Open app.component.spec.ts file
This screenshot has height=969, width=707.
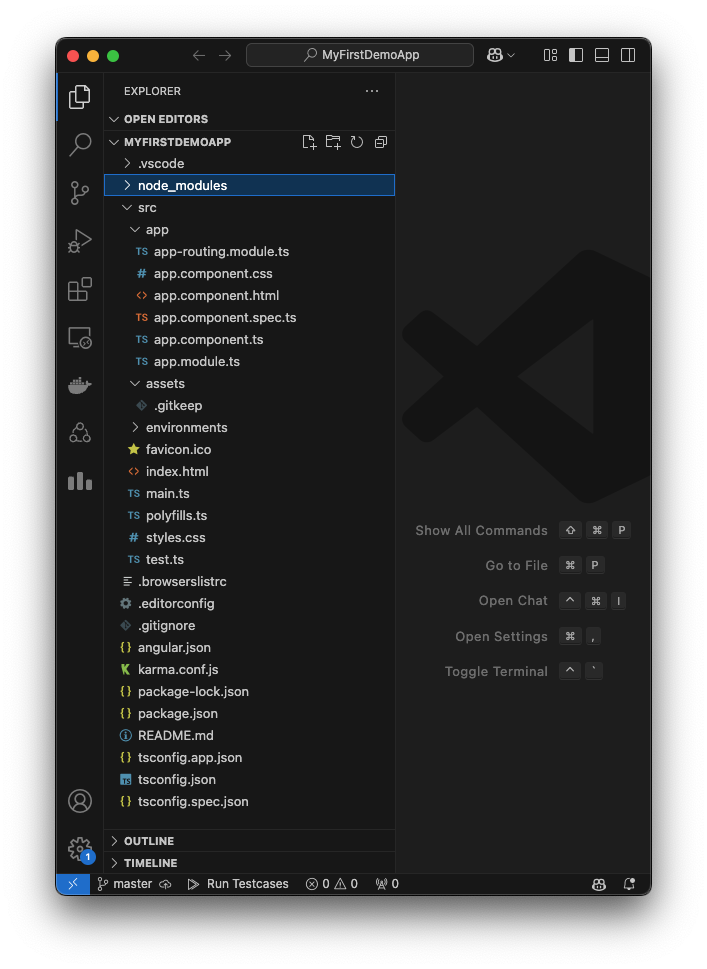250,318
